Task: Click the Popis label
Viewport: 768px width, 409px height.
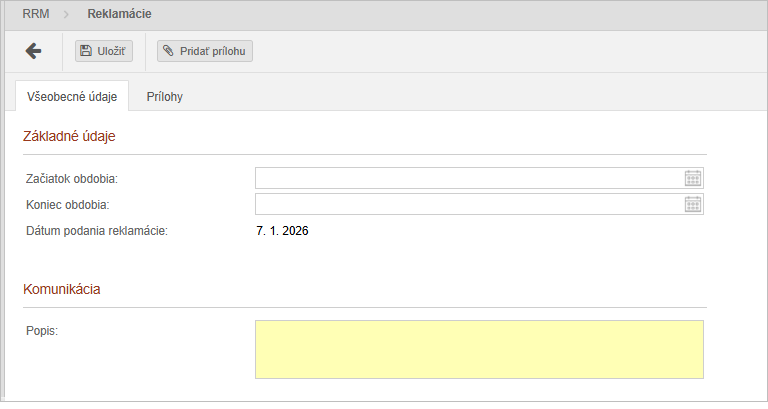Action: (x=42, y=329)
